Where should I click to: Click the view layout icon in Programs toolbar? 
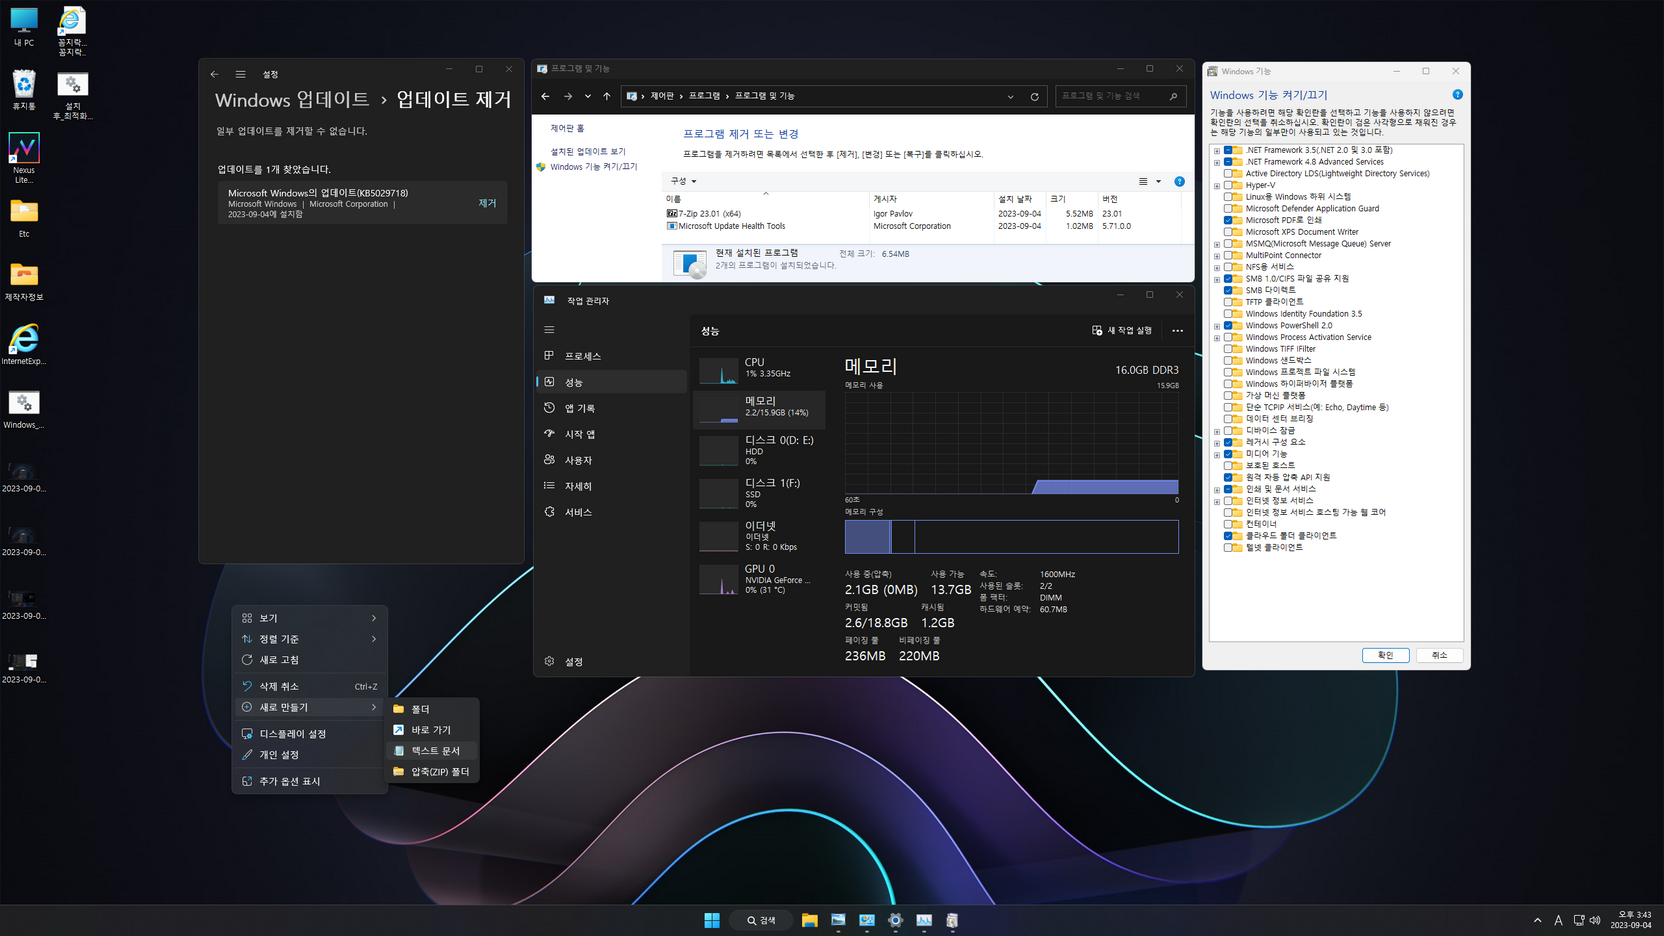1143,181
